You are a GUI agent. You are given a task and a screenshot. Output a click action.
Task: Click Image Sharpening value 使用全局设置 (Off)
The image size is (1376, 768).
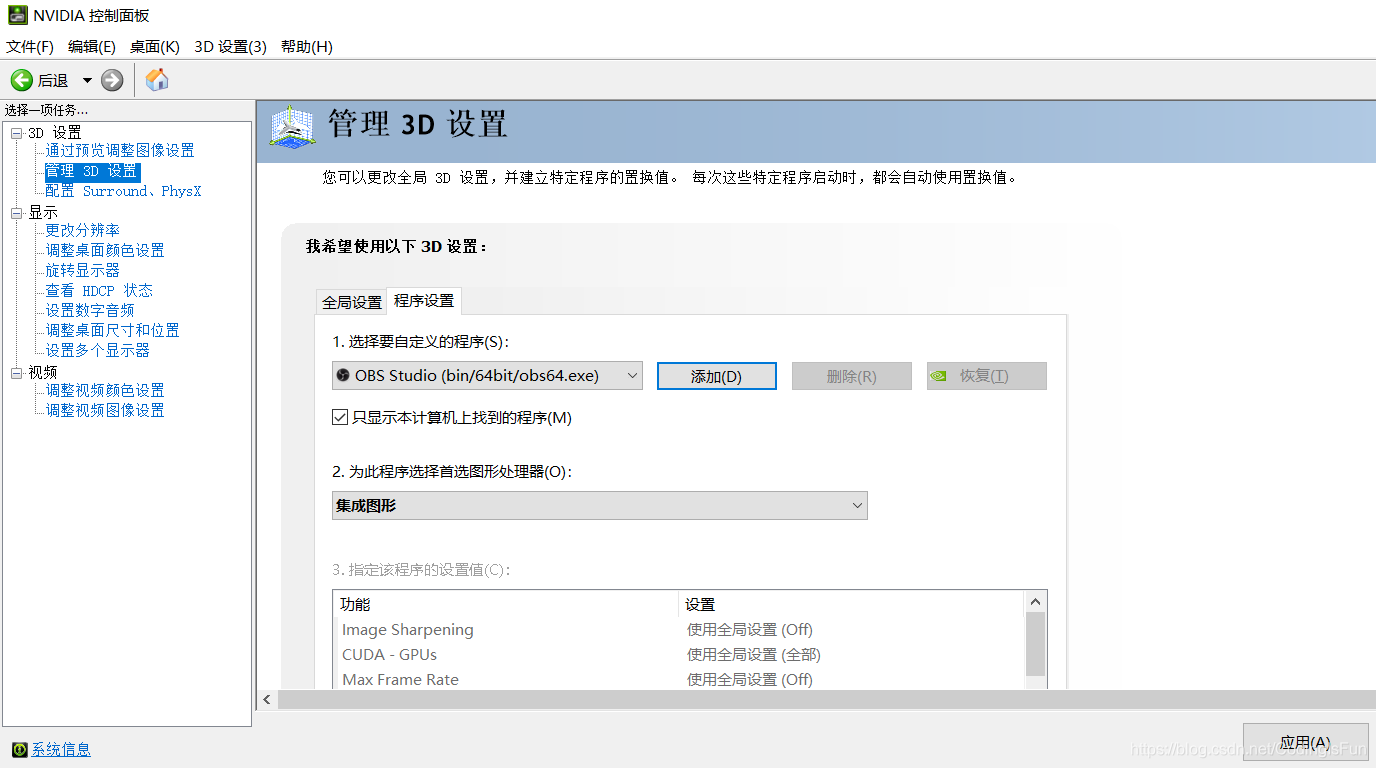750,630
